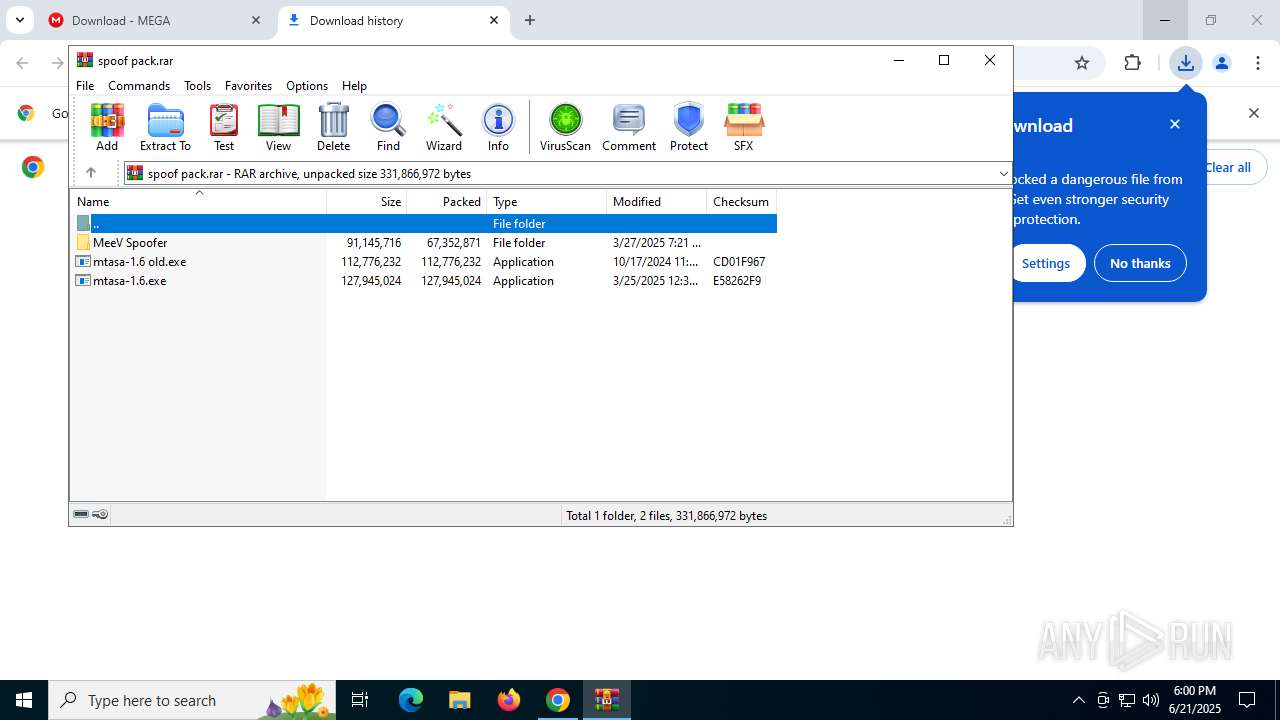Open a new Chrome tab
Screen dimensions: 1280x720
[x=530, y=20]
